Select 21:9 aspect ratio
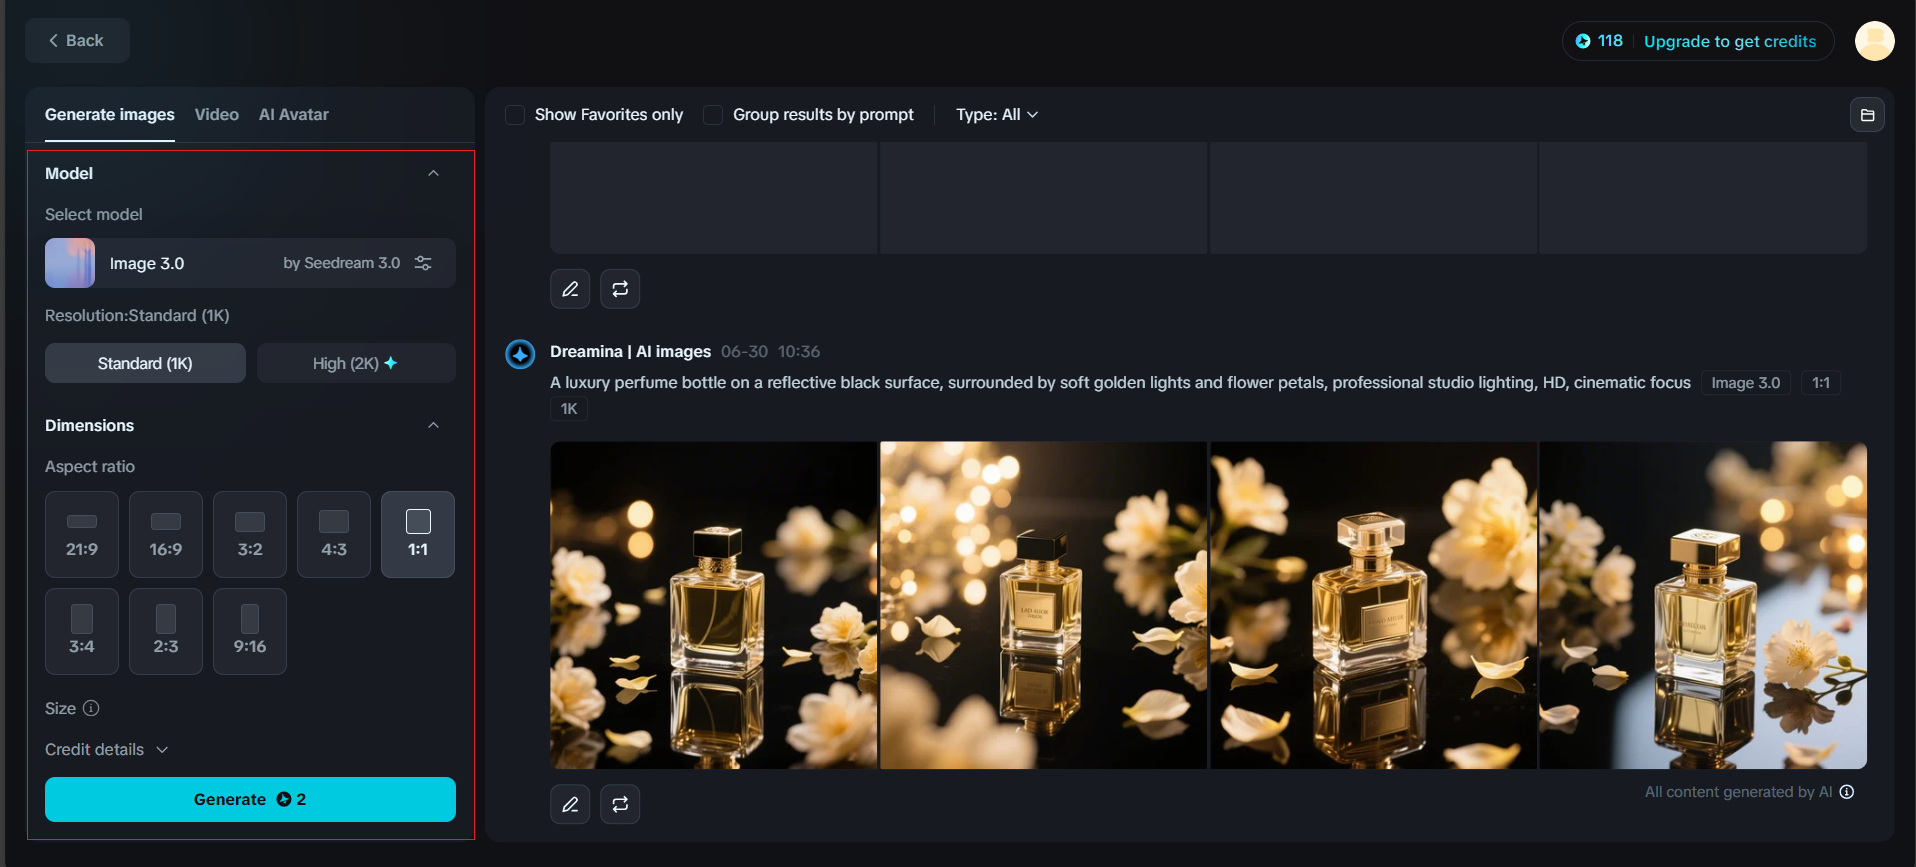This screenshot has width=1916, height=867. [82, 534]
